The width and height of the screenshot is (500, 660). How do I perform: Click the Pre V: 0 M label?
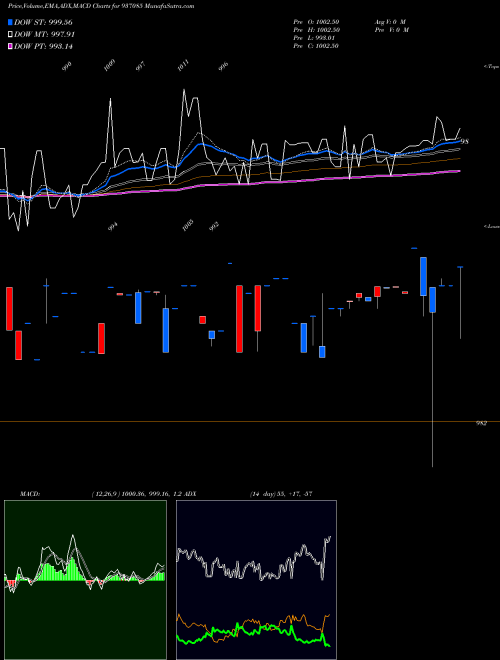pyautogui.click(x=392, y=30)
